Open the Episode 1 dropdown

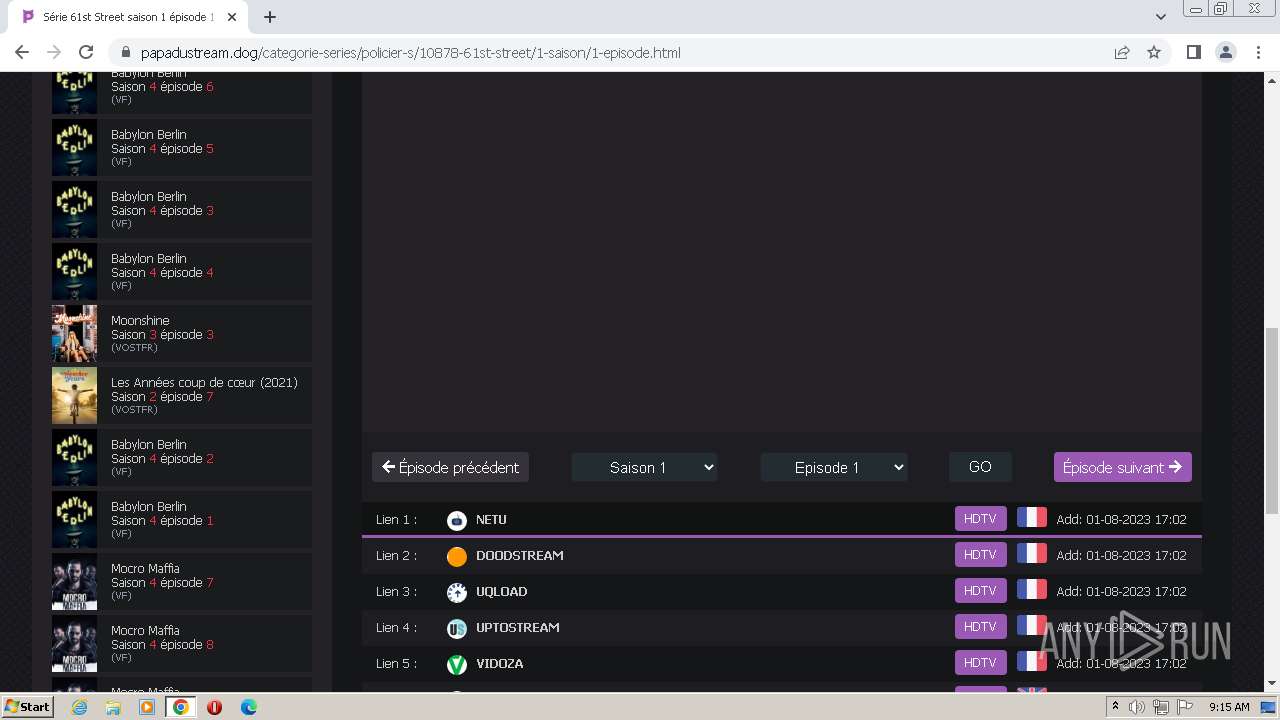point(834,467)
